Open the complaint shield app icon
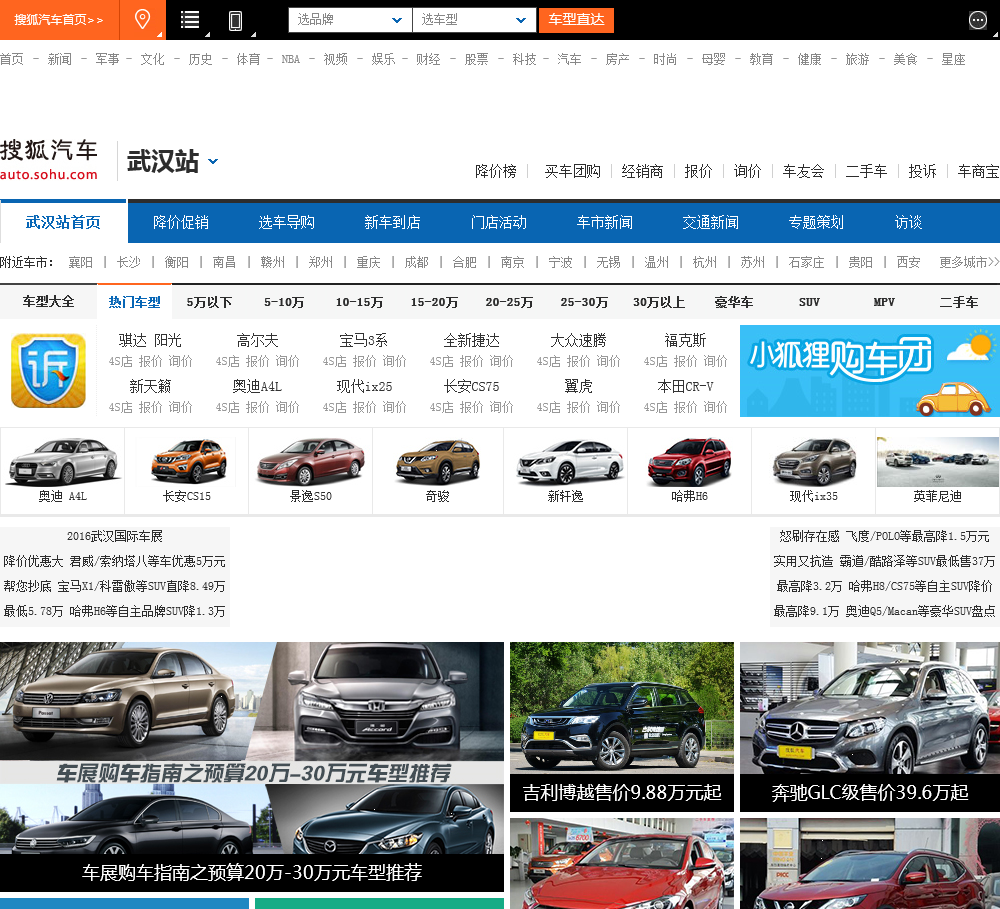The image size is (1000, 909). (x=48, y=371)
